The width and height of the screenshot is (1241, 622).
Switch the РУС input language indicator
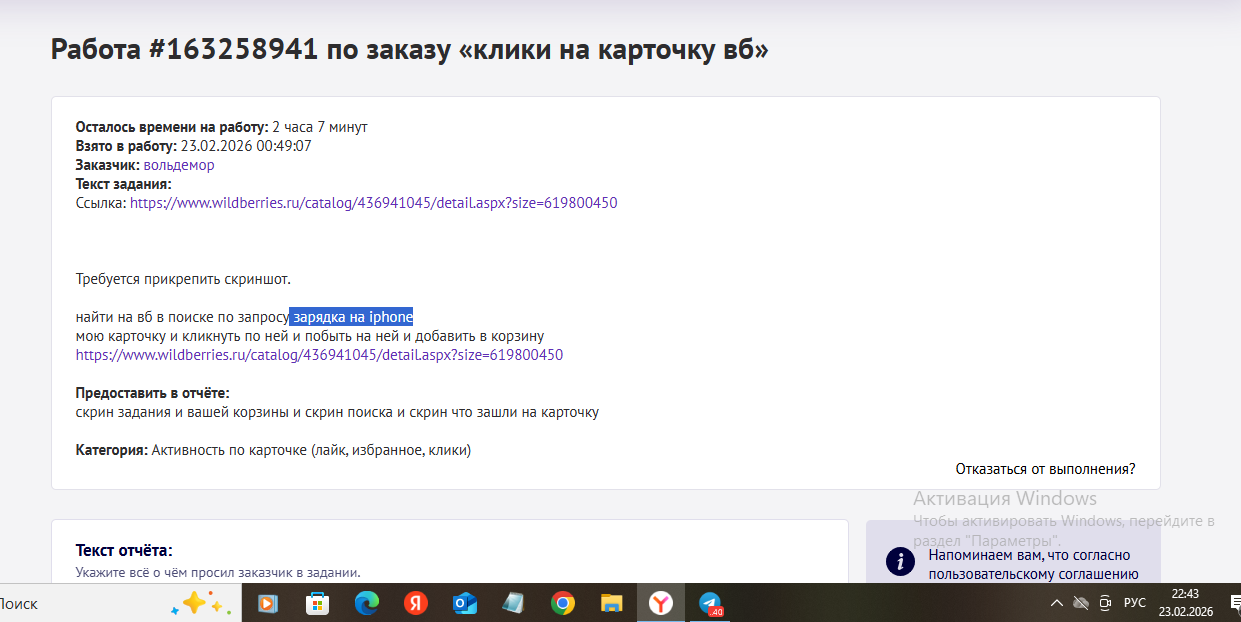[x=1135, y=603]
